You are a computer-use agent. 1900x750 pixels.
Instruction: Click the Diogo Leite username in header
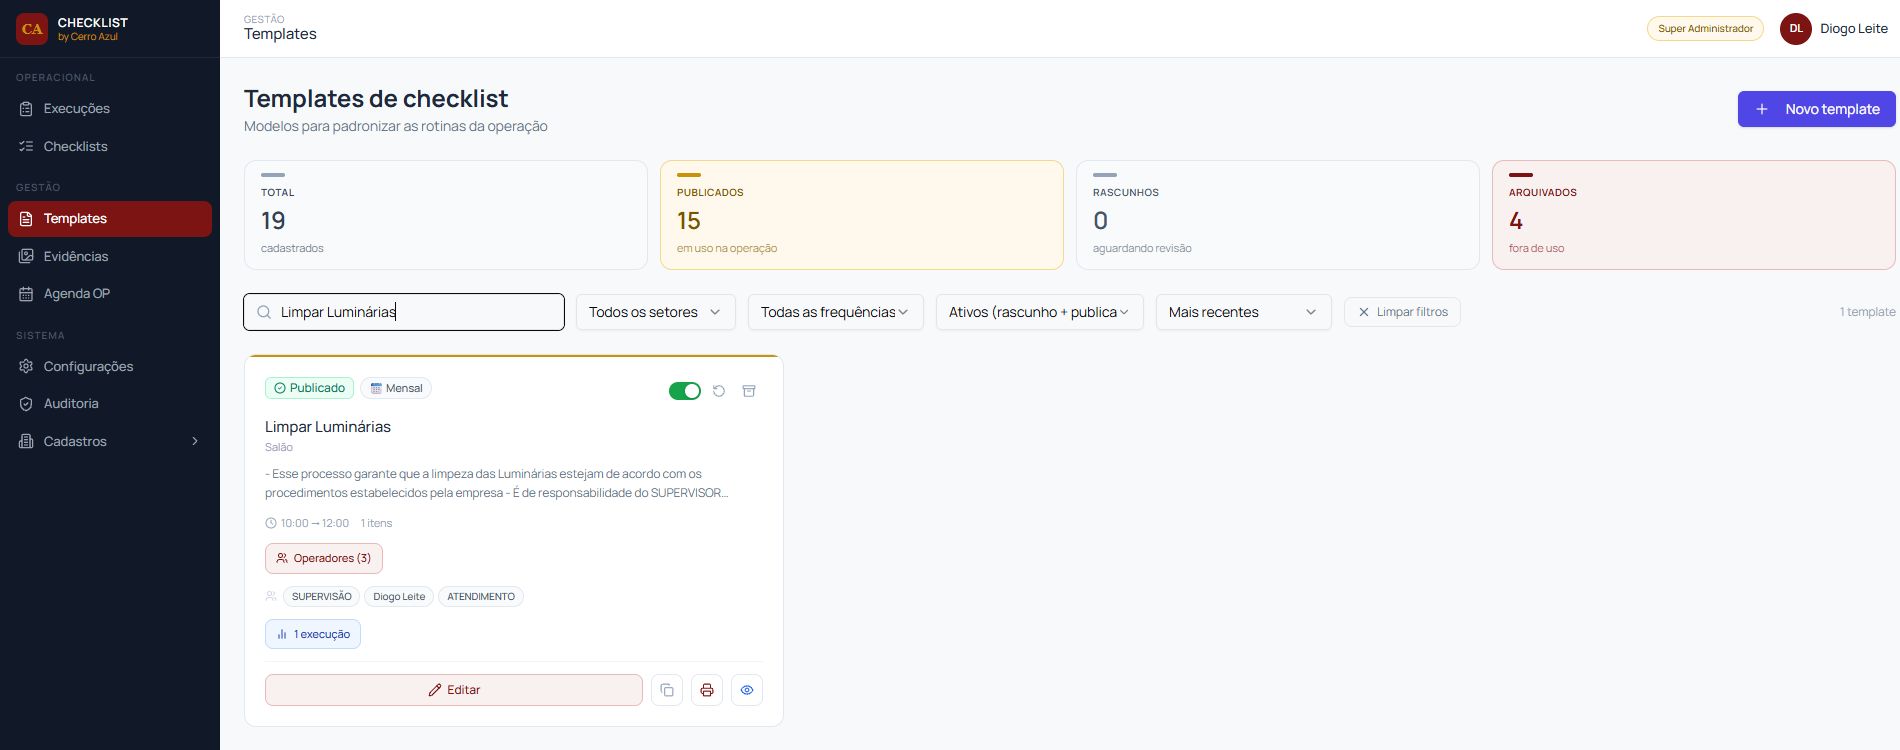1854,29
